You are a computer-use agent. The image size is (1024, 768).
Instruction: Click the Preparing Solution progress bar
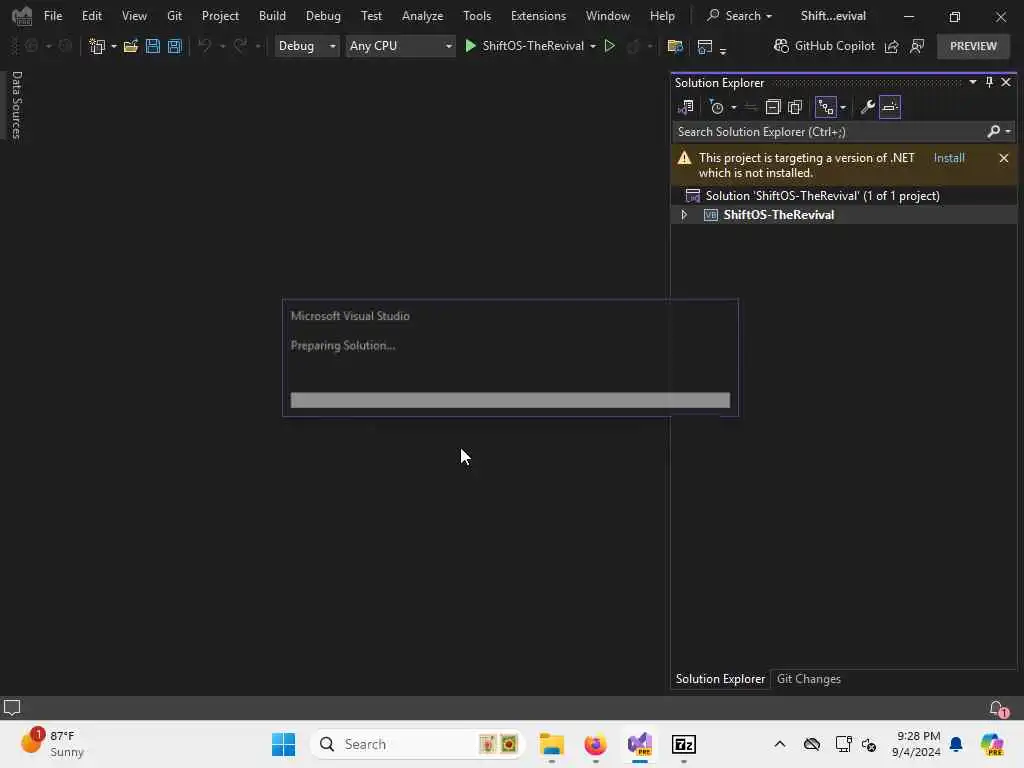pyautogui.click(x=510, y=400)
